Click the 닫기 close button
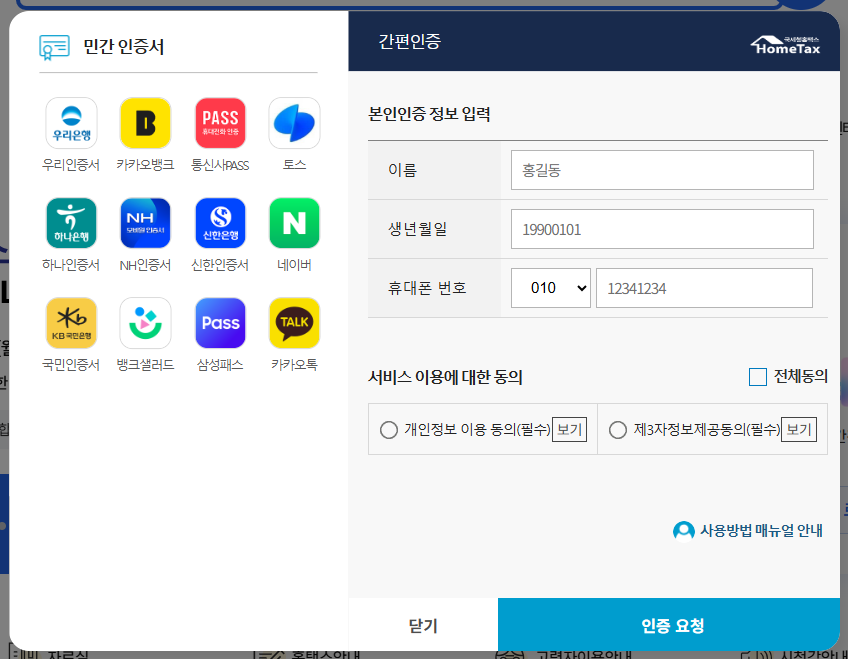 click(423, 625)
